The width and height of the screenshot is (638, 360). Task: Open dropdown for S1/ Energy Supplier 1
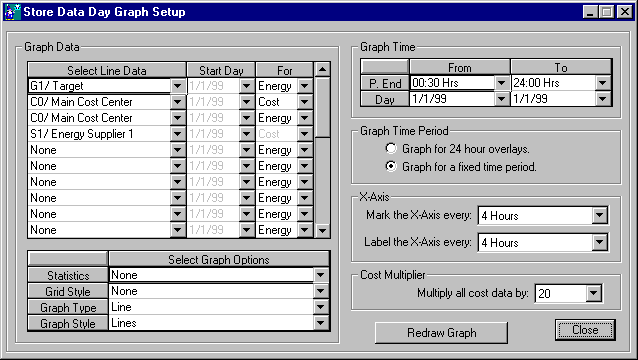pyautogui.click(x=177, y=134)
